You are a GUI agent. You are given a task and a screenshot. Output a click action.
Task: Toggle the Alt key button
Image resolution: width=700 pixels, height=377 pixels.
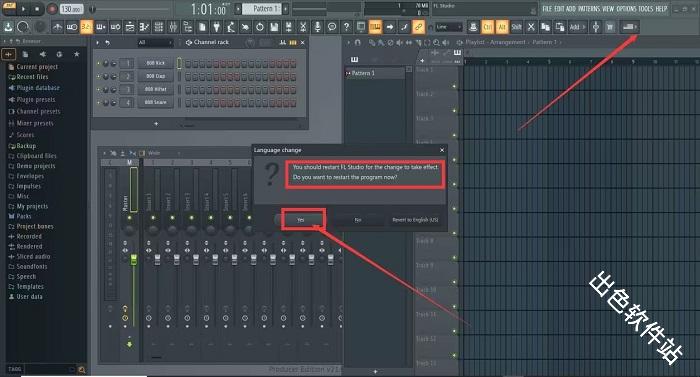tap(502, 27)
